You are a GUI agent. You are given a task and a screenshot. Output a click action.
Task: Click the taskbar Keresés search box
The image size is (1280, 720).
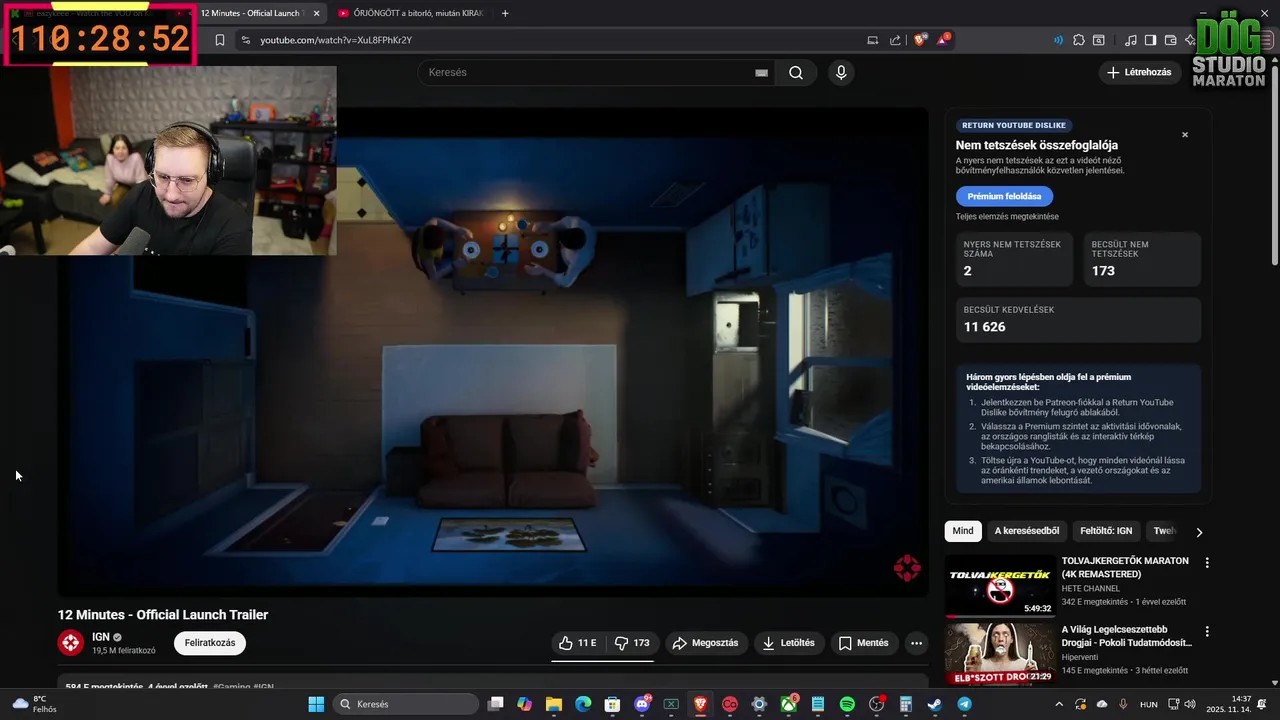click(408, 704)
